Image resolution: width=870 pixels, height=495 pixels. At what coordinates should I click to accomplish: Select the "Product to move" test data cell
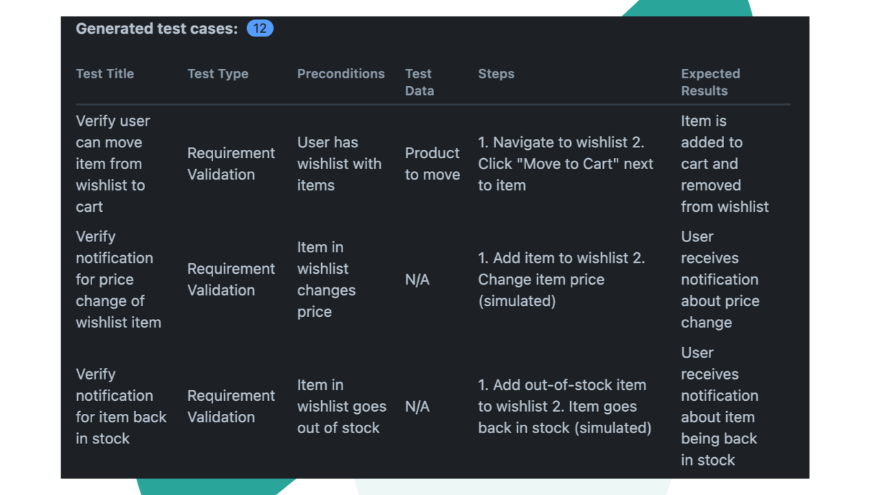[432, 164]
